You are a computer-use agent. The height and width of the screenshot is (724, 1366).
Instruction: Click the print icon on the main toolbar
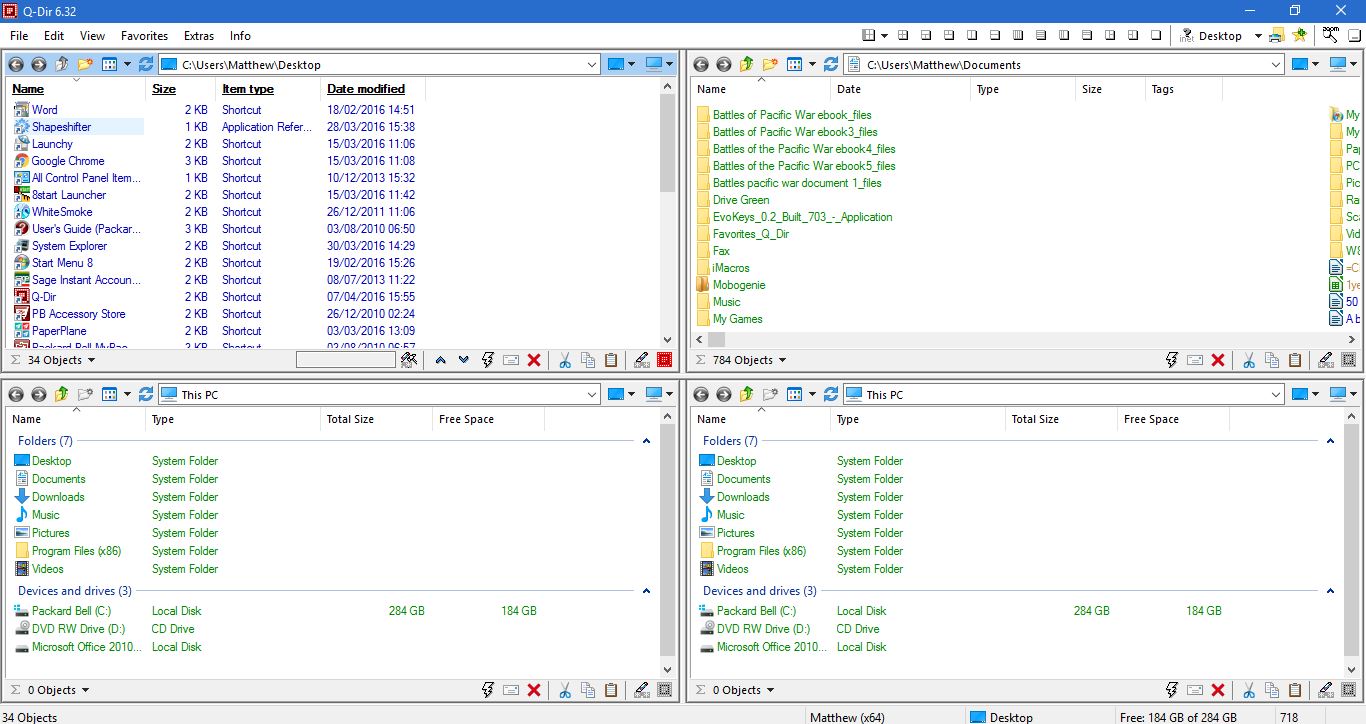click(1275, 35)
